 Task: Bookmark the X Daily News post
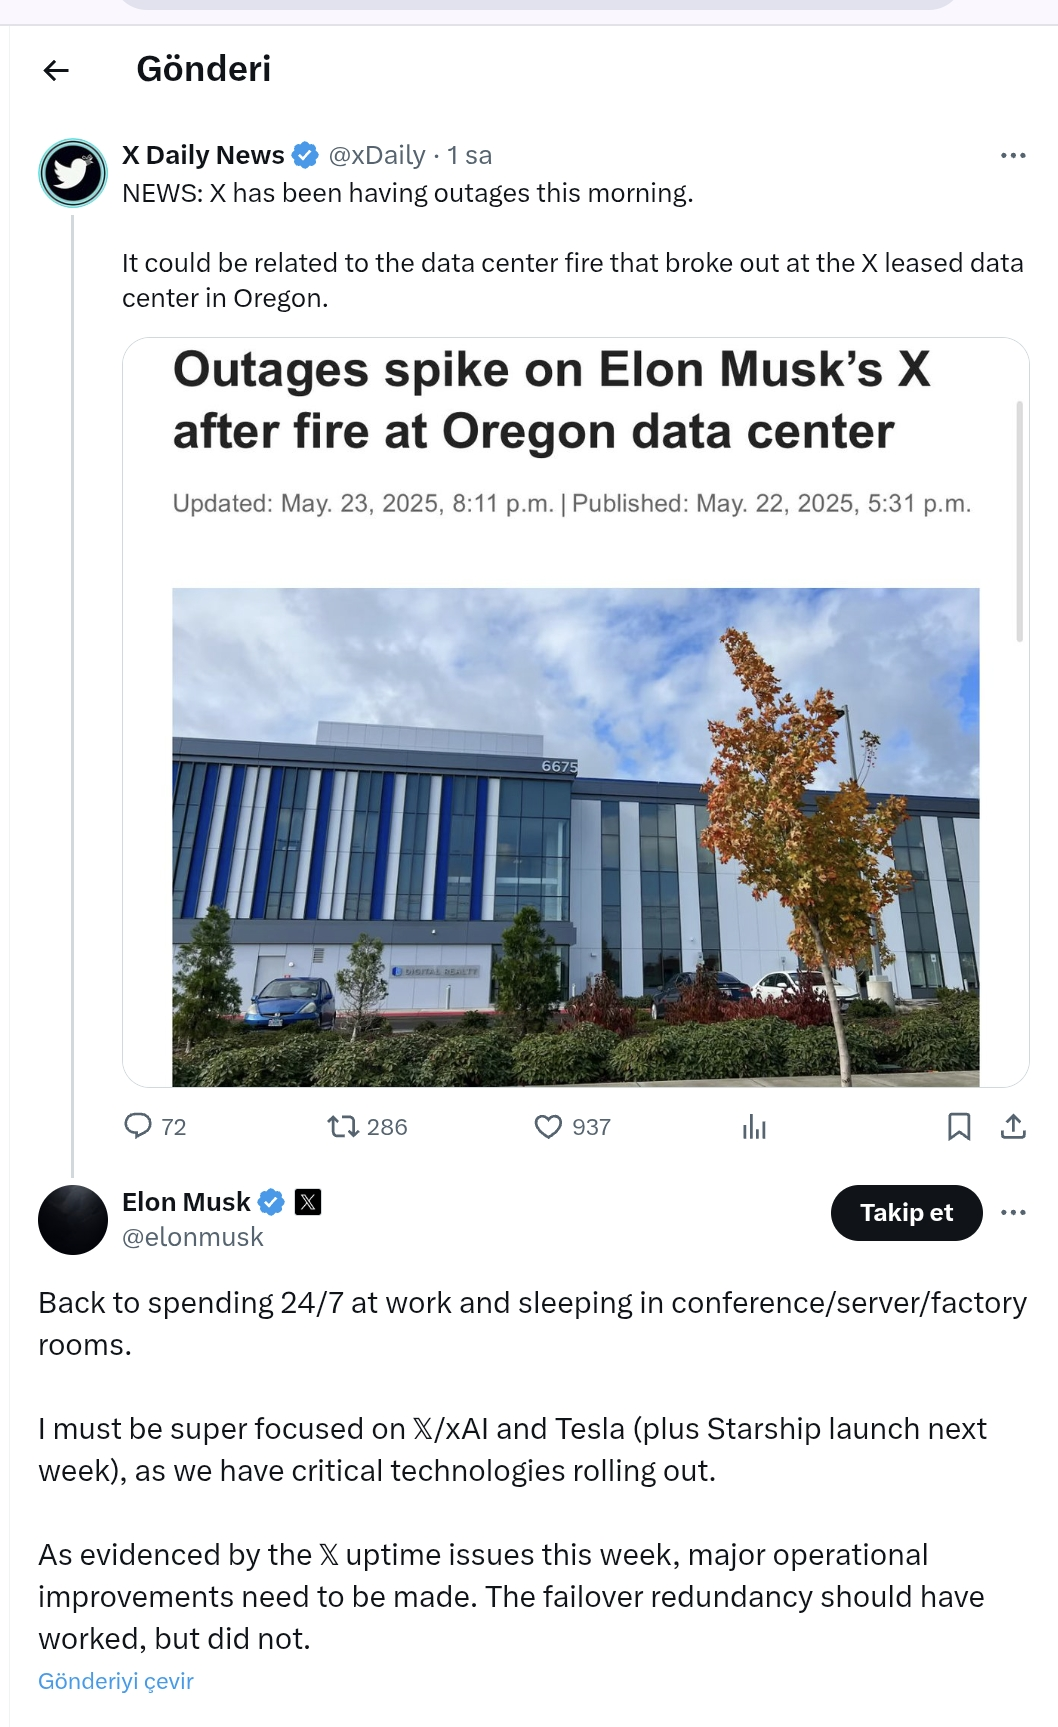click(958, 1127)
